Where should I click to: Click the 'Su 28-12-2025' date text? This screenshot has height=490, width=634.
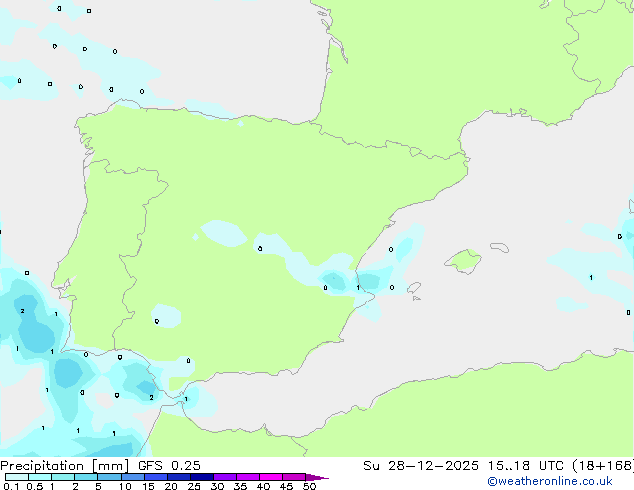point(421,466)
